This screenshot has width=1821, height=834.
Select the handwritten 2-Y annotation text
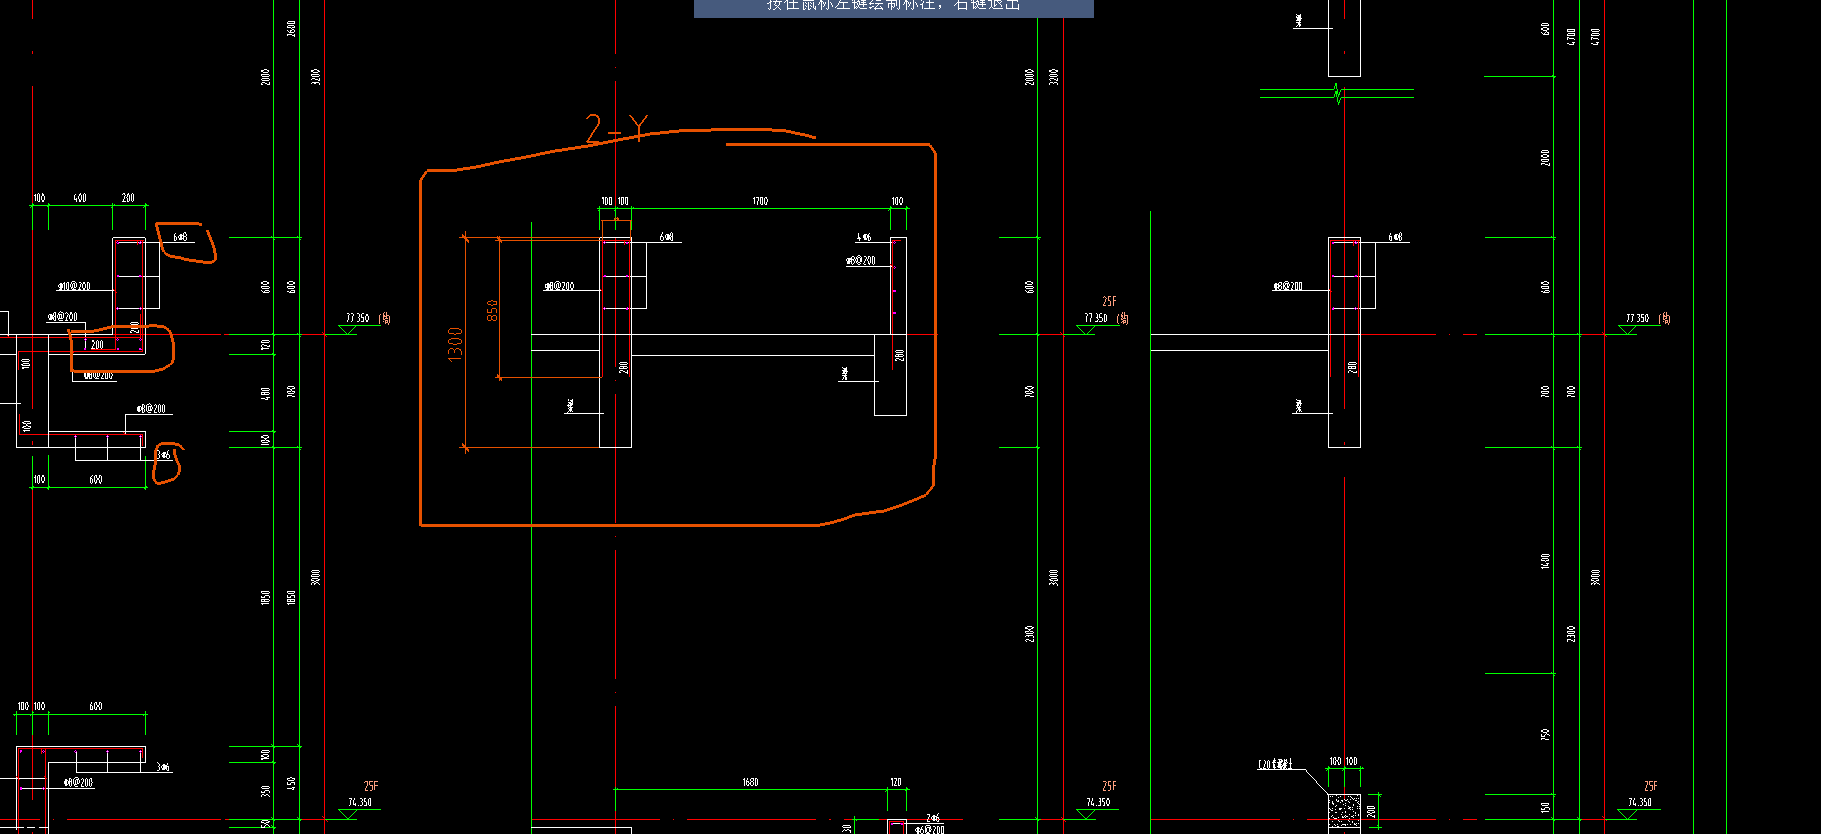coord(617,129)
